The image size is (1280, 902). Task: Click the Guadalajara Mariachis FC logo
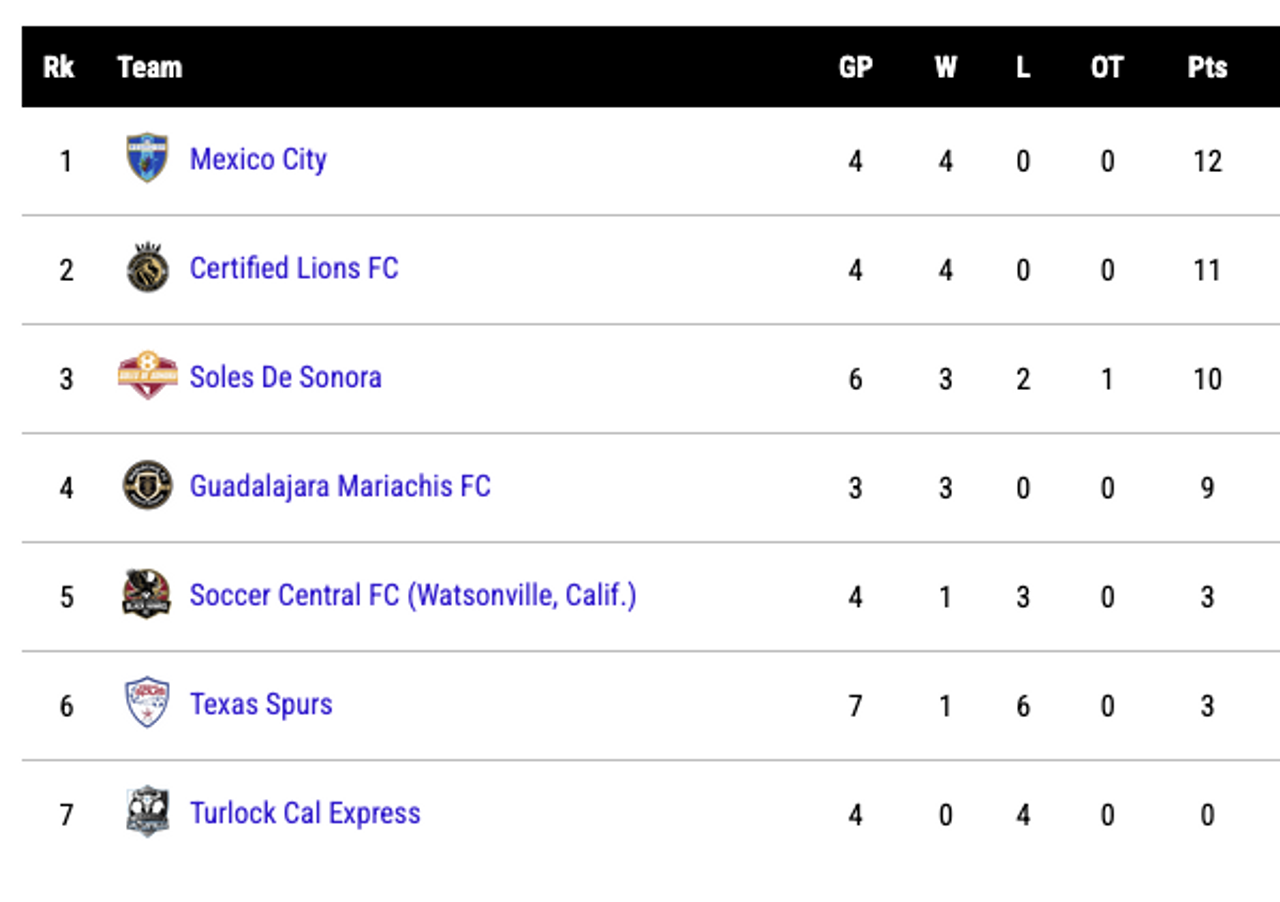tap(147, 485)
